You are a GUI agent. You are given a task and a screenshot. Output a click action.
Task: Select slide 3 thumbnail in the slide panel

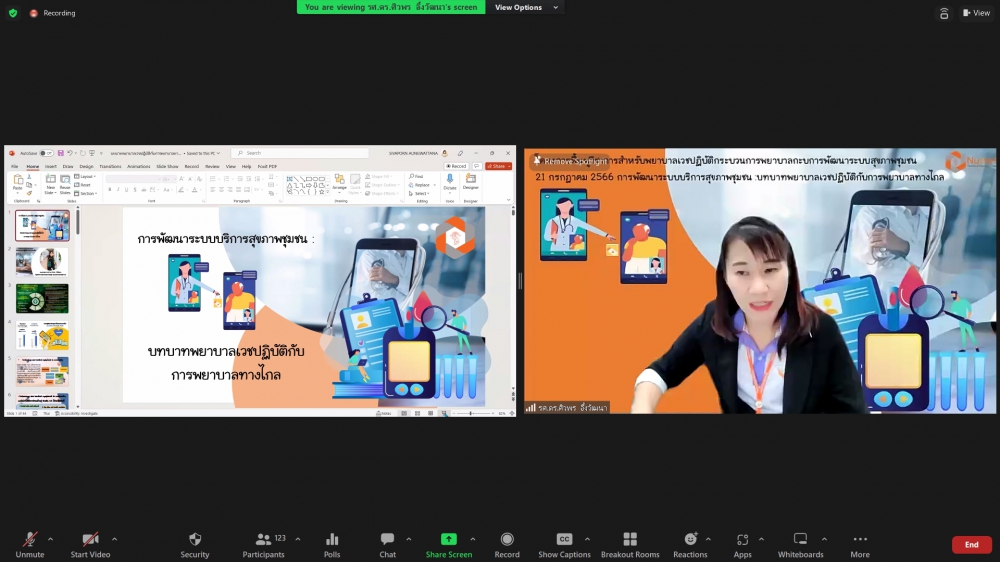point(42,298)
